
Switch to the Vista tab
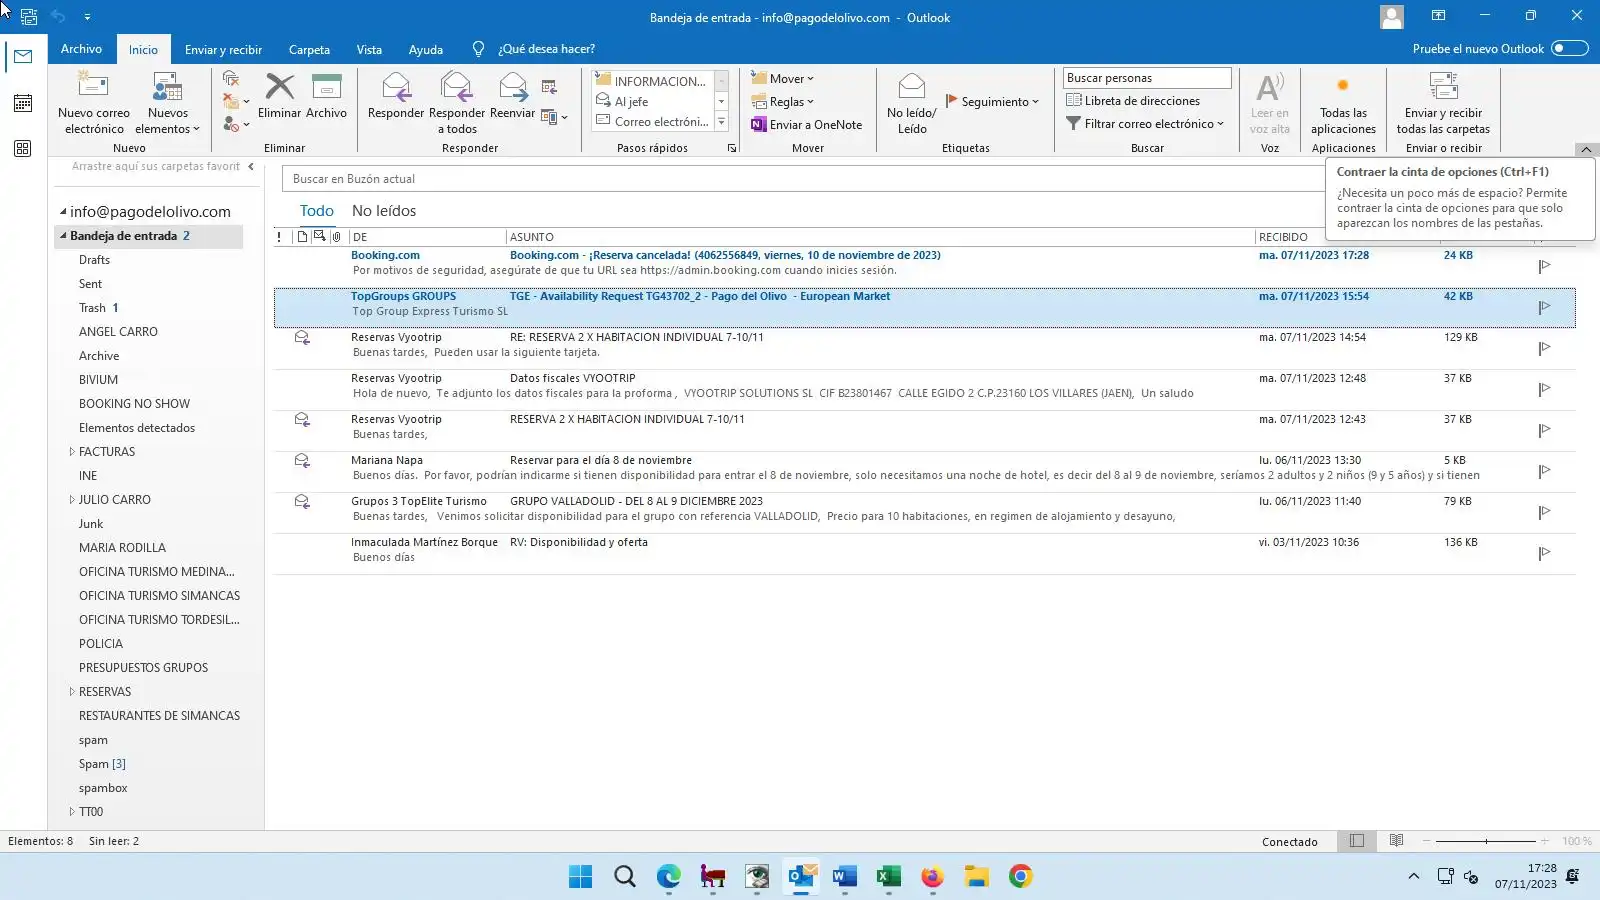point(369,49)
